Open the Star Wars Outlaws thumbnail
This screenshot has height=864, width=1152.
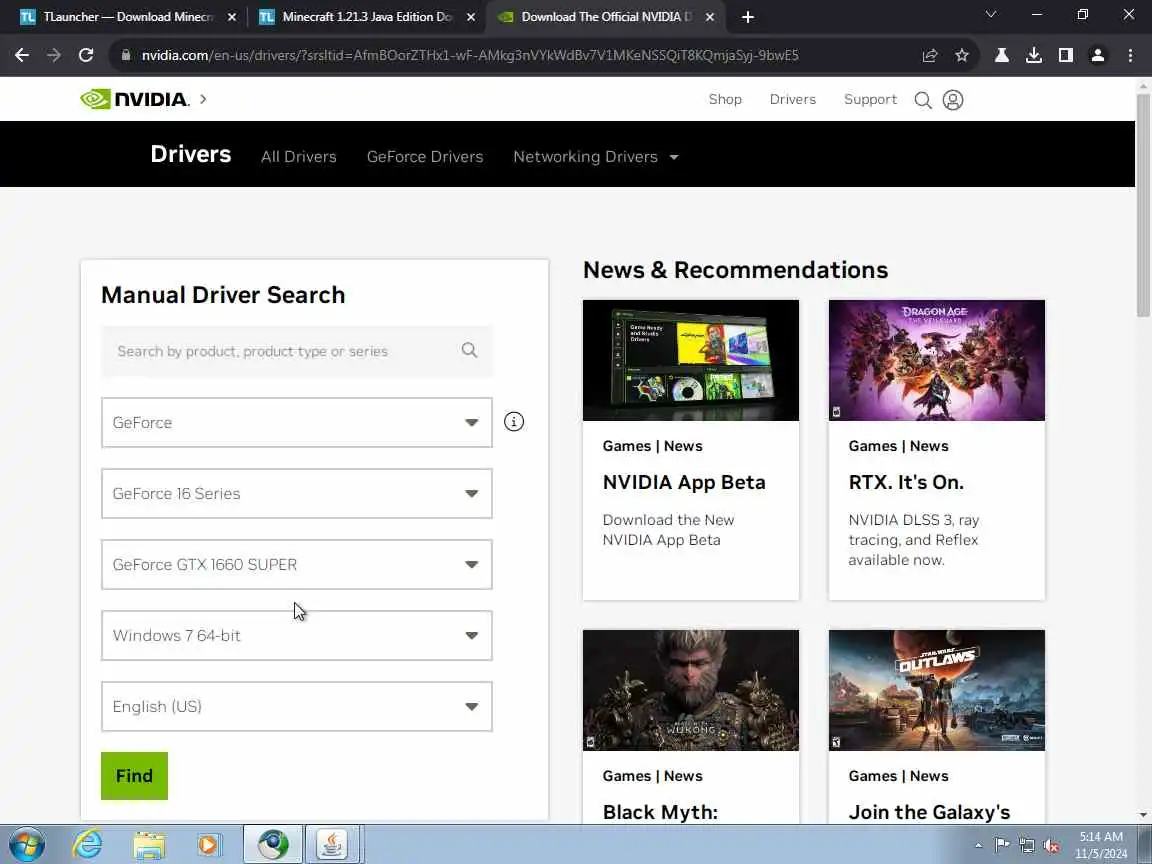click(x=937, y=690)
